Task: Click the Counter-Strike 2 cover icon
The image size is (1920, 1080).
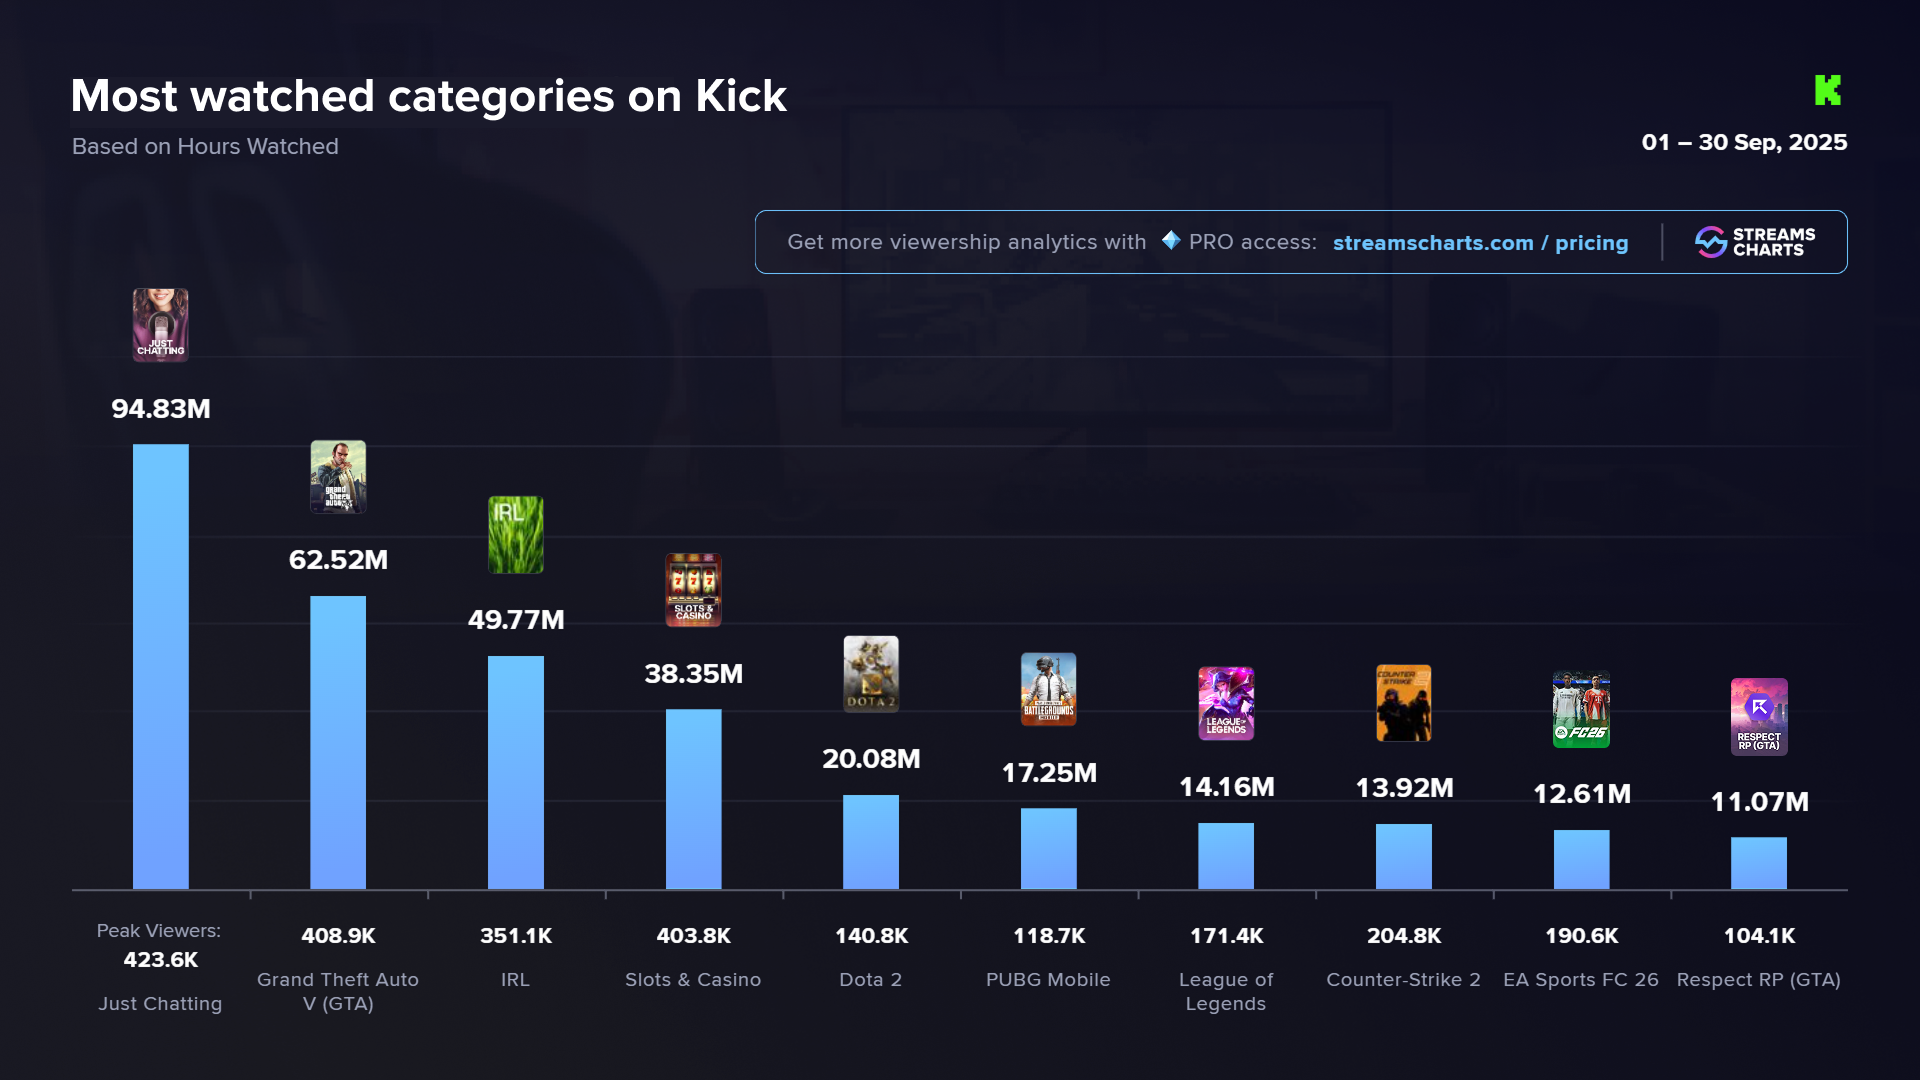Action: pyautogui.click(x=1403, y=703)
